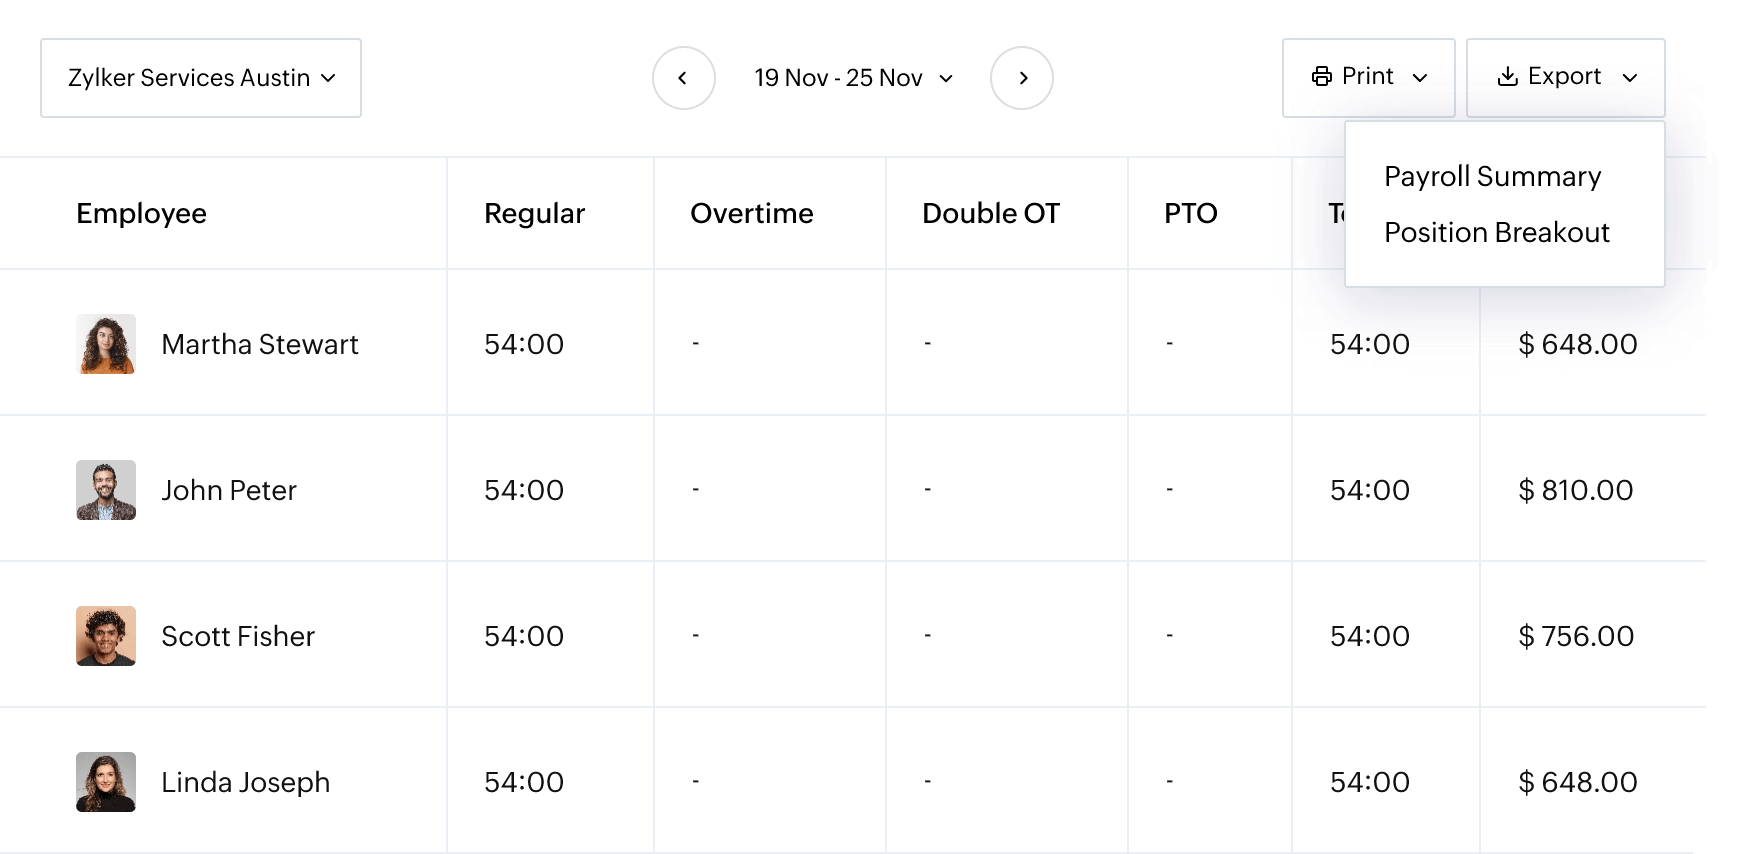Go to previous week with left arrow
Screen dimensions: 1756x854
point(683,78)
